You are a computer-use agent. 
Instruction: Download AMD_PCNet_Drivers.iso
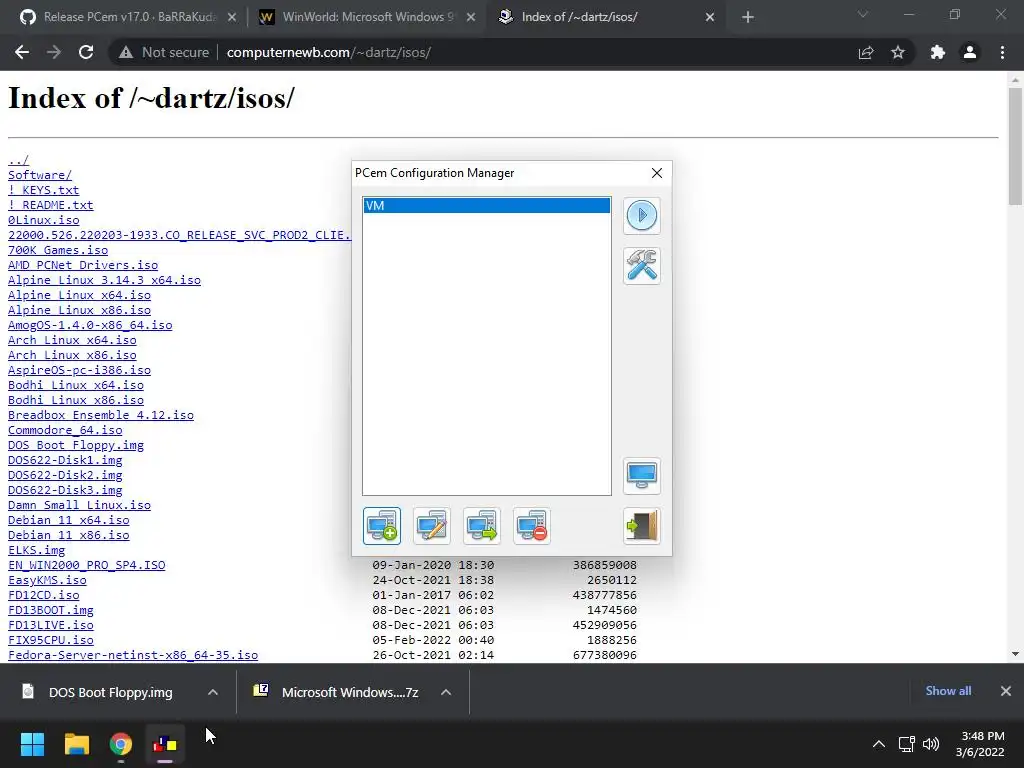click(x=83, y=265)
